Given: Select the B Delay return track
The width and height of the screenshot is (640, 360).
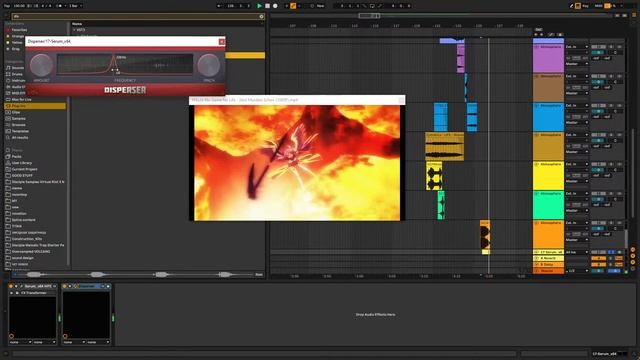Looking at the screenshot, I should click(x=548, y=264).
